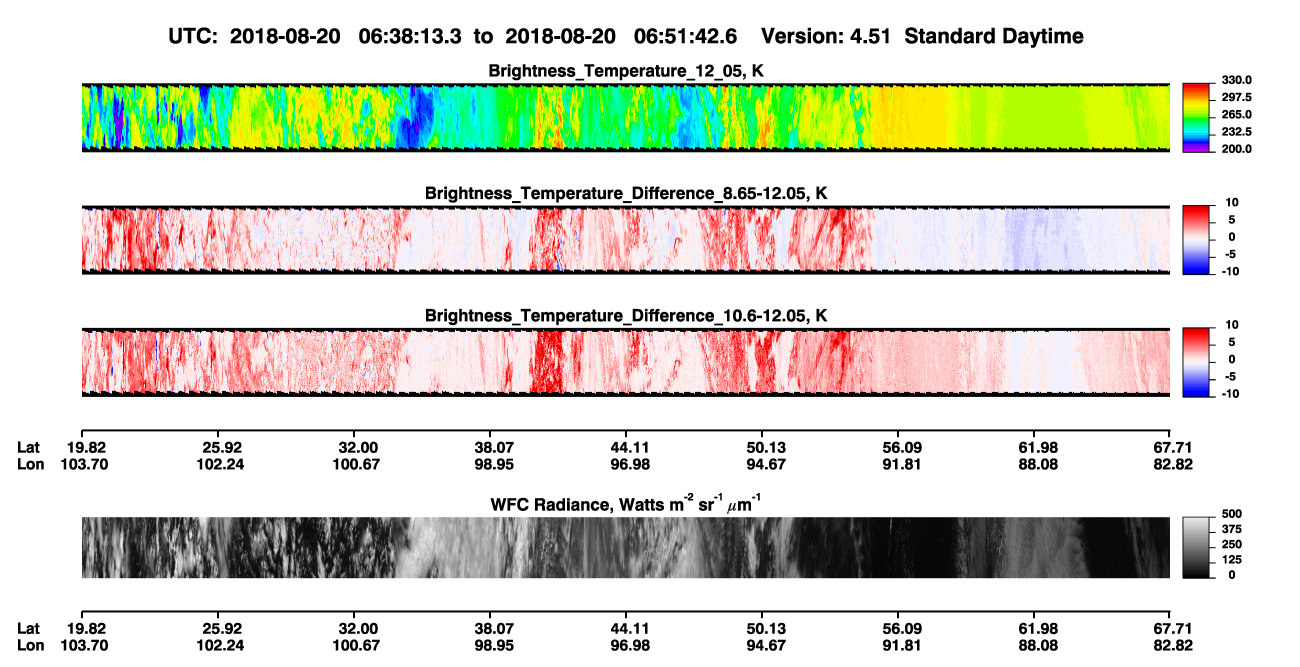Click the Brightness_Temperature_Difference_8.65-12.05, K title

point(626,193)
